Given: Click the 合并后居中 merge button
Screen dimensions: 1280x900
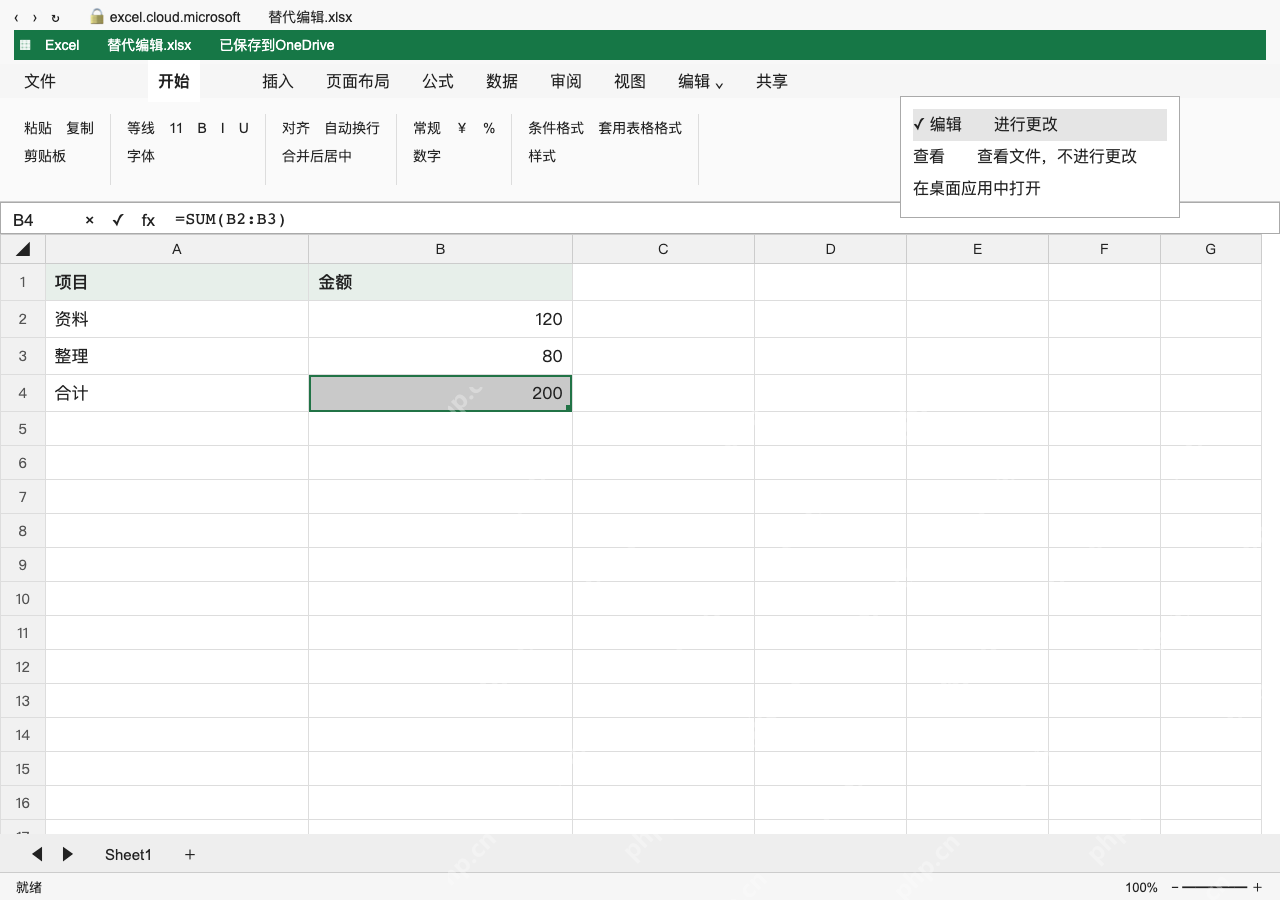Looking at the screenshot, I should click(317, 156).
